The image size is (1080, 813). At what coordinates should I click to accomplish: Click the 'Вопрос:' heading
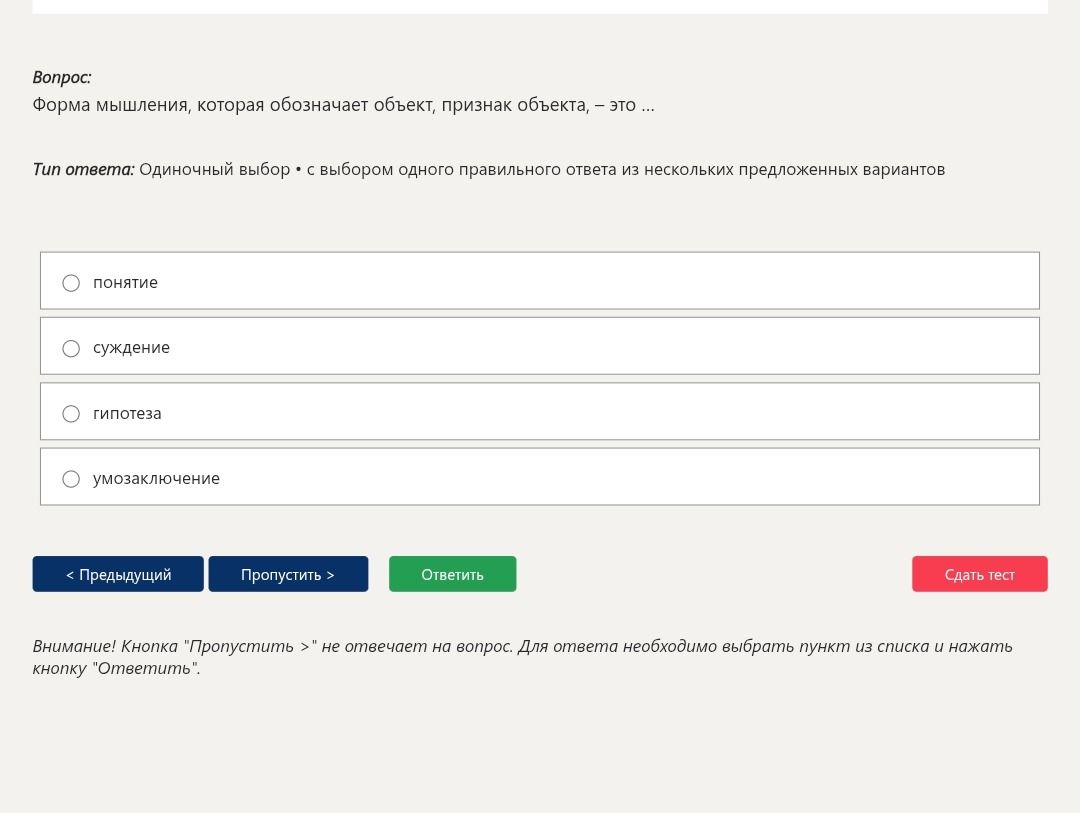point(62,77)
